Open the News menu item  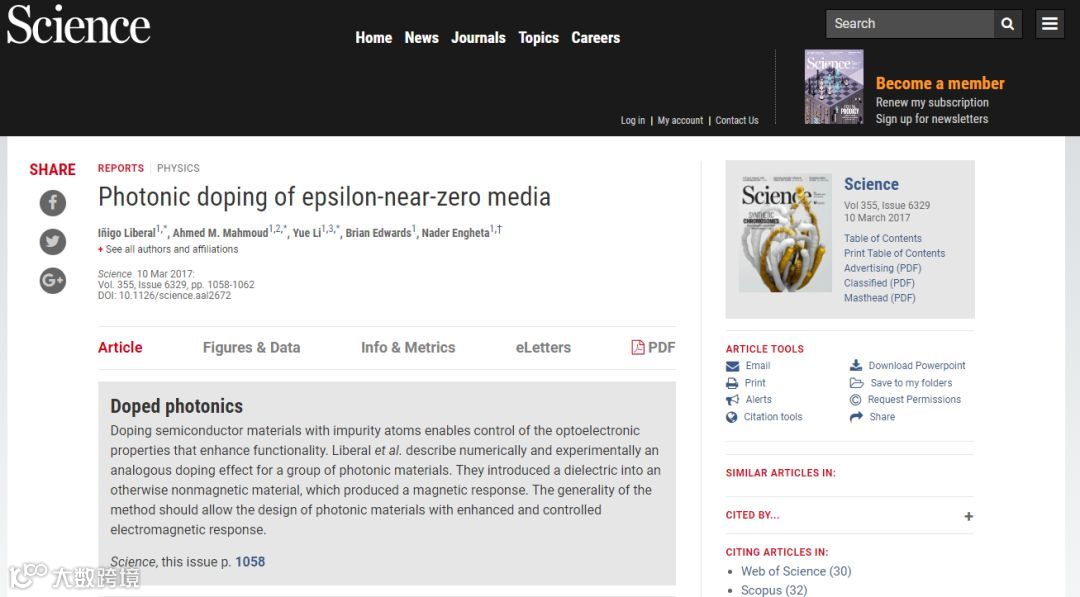(422, 38)
